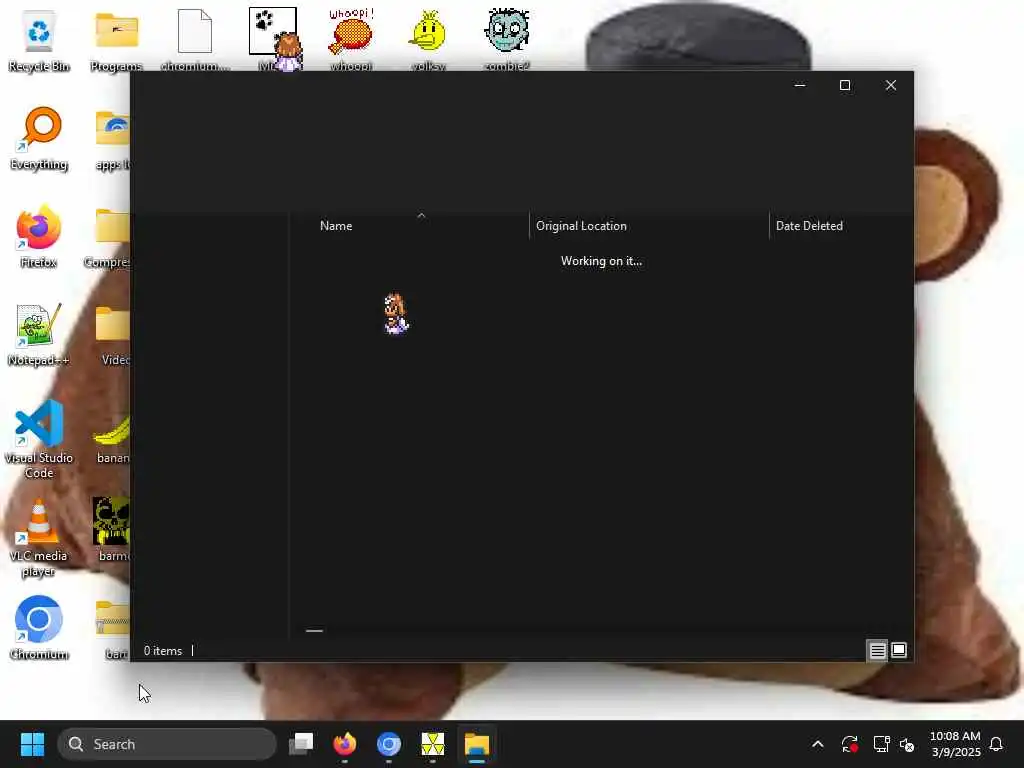Open the notifications bell

997,744
